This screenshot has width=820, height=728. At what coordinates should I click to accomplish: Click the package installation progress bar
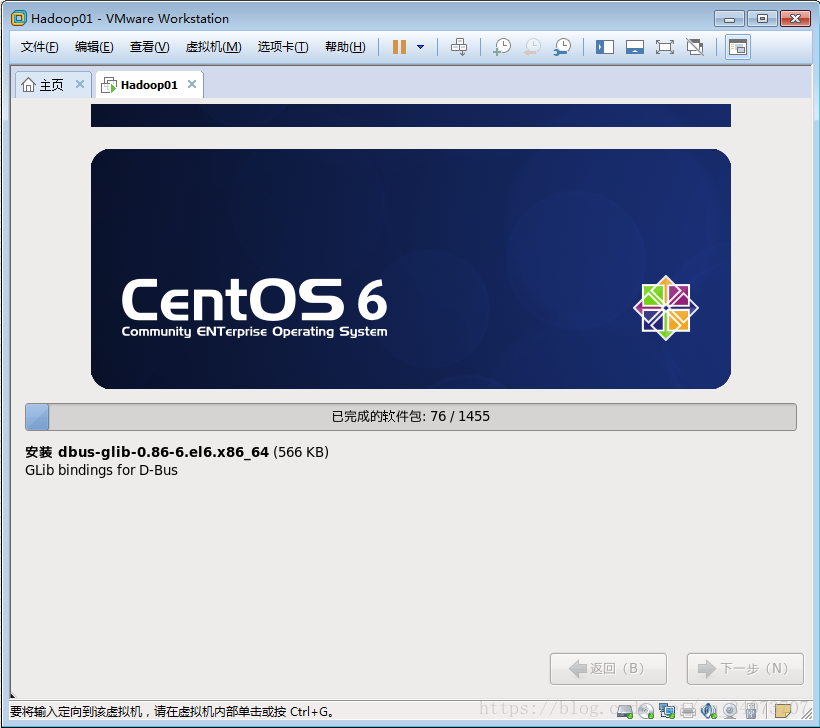click(x=411, y=417)
